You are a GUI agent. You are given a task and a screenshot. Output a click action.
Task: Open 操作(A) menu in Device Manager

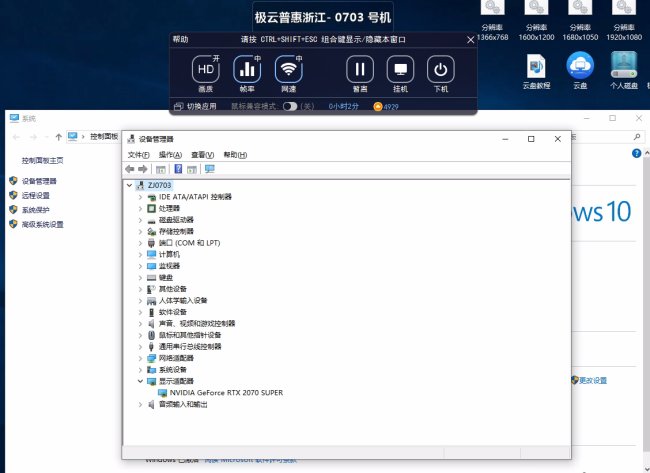[170, 155]
